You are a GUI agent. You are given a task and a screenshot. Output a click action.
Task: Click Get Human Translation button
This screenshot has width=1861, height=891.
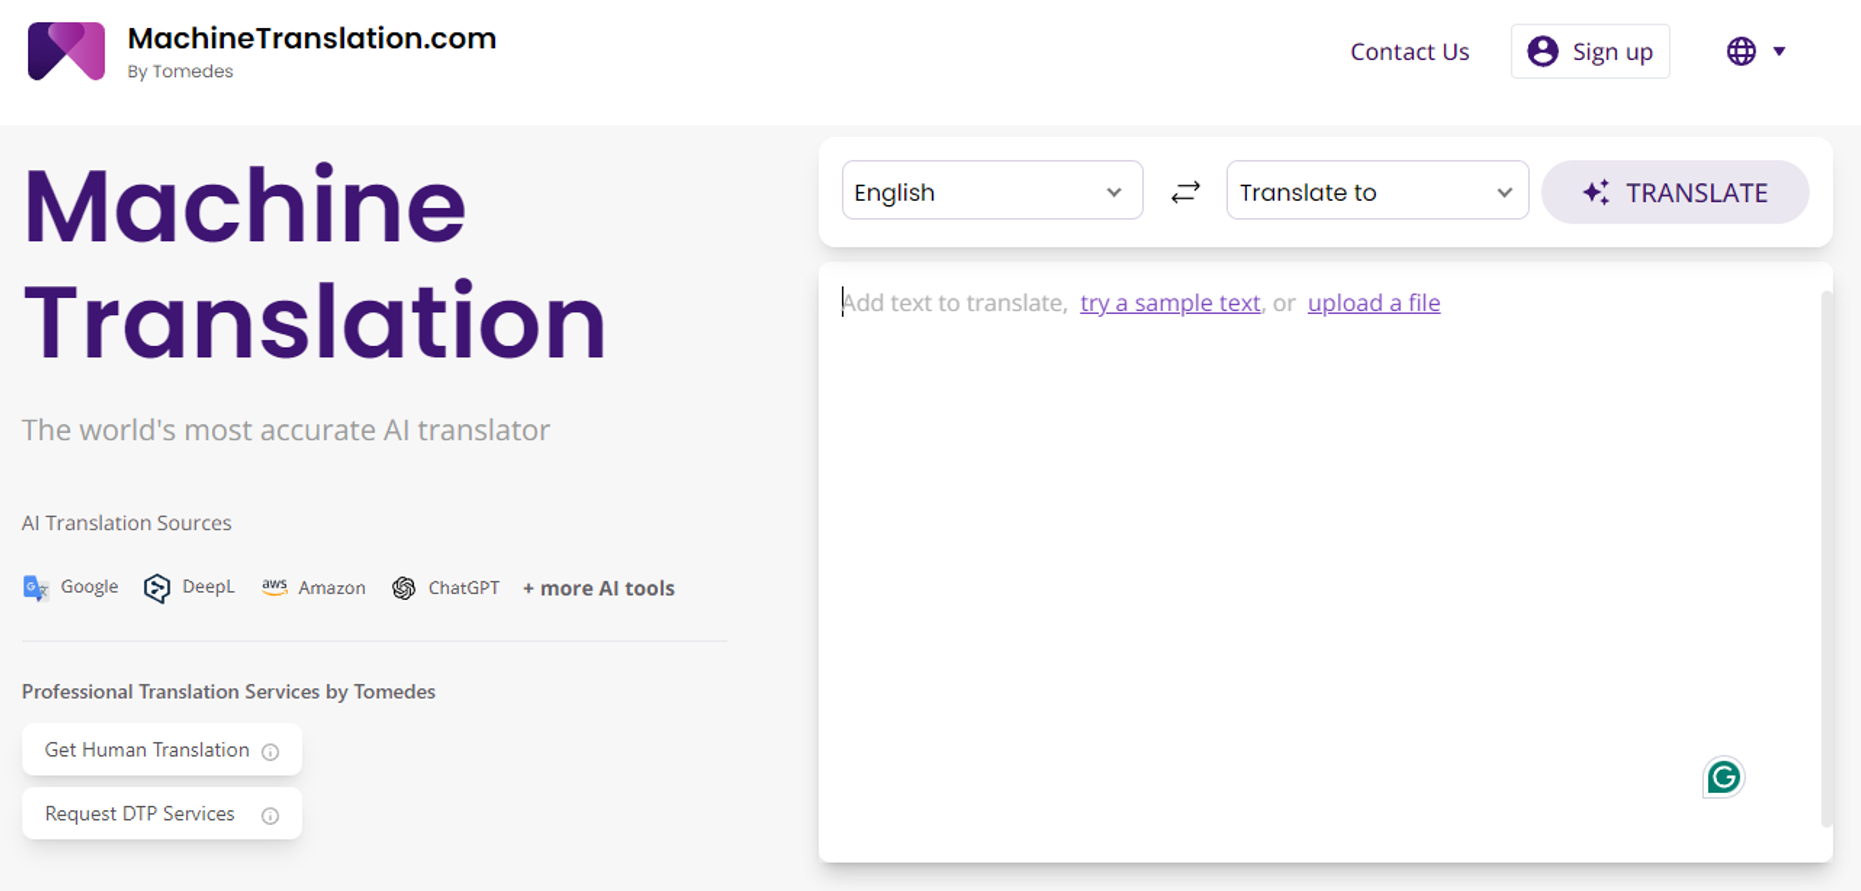click(x=162, y=750)
